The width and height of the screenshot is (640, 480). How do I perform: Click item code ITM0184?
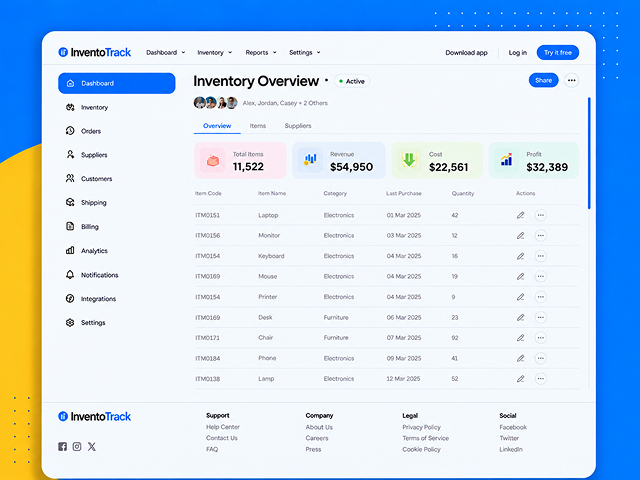click(207, 358)
